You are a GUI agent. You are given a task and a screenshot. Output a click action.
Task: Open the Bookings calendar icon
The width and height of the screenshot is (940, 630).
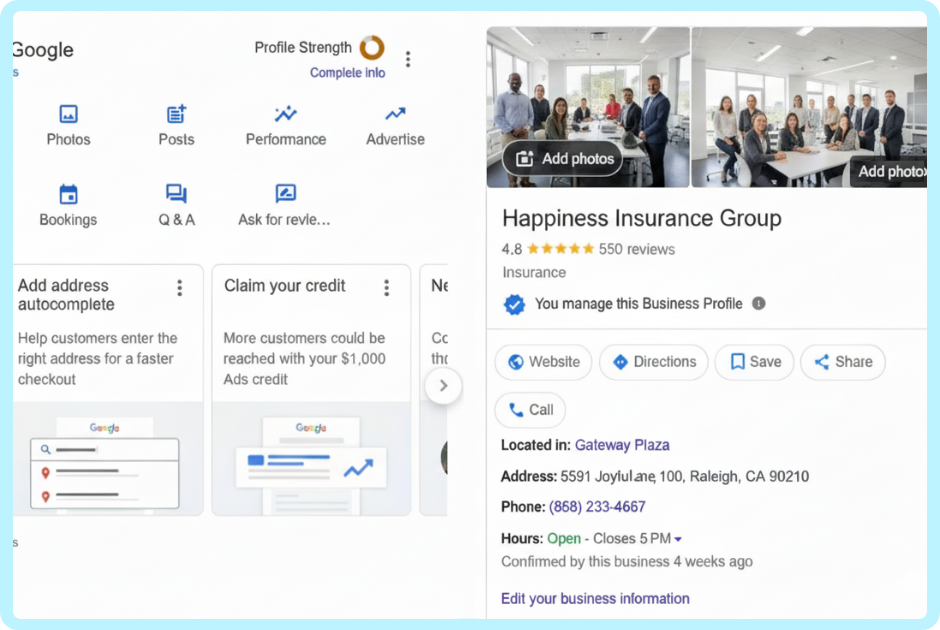pos(68,194)
